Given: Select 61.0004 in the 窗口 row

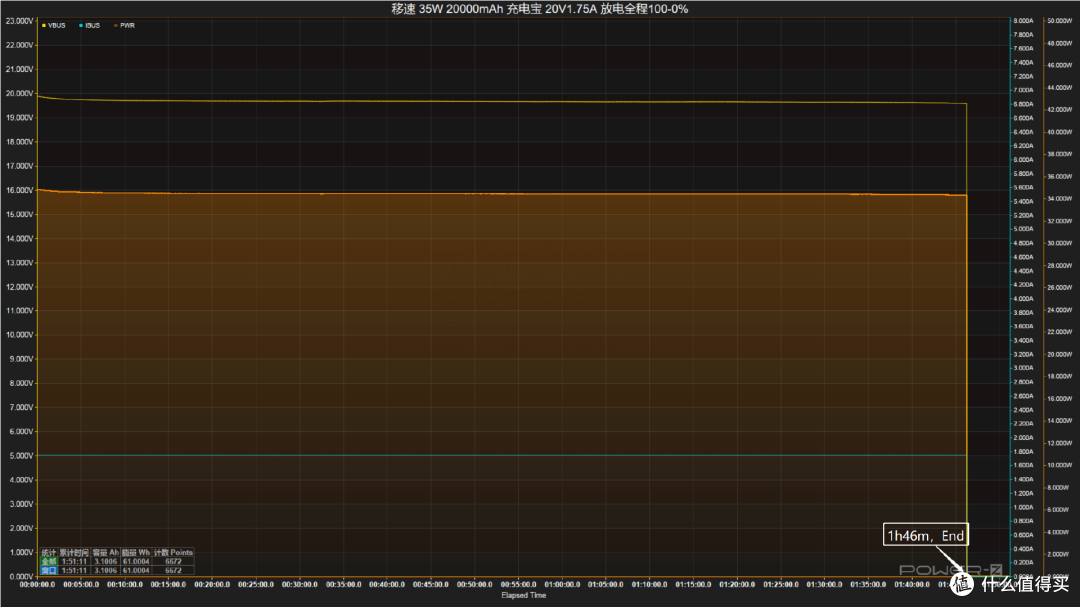Looking at the screenshot, I should pyautogui.click(x=136, y=570).
